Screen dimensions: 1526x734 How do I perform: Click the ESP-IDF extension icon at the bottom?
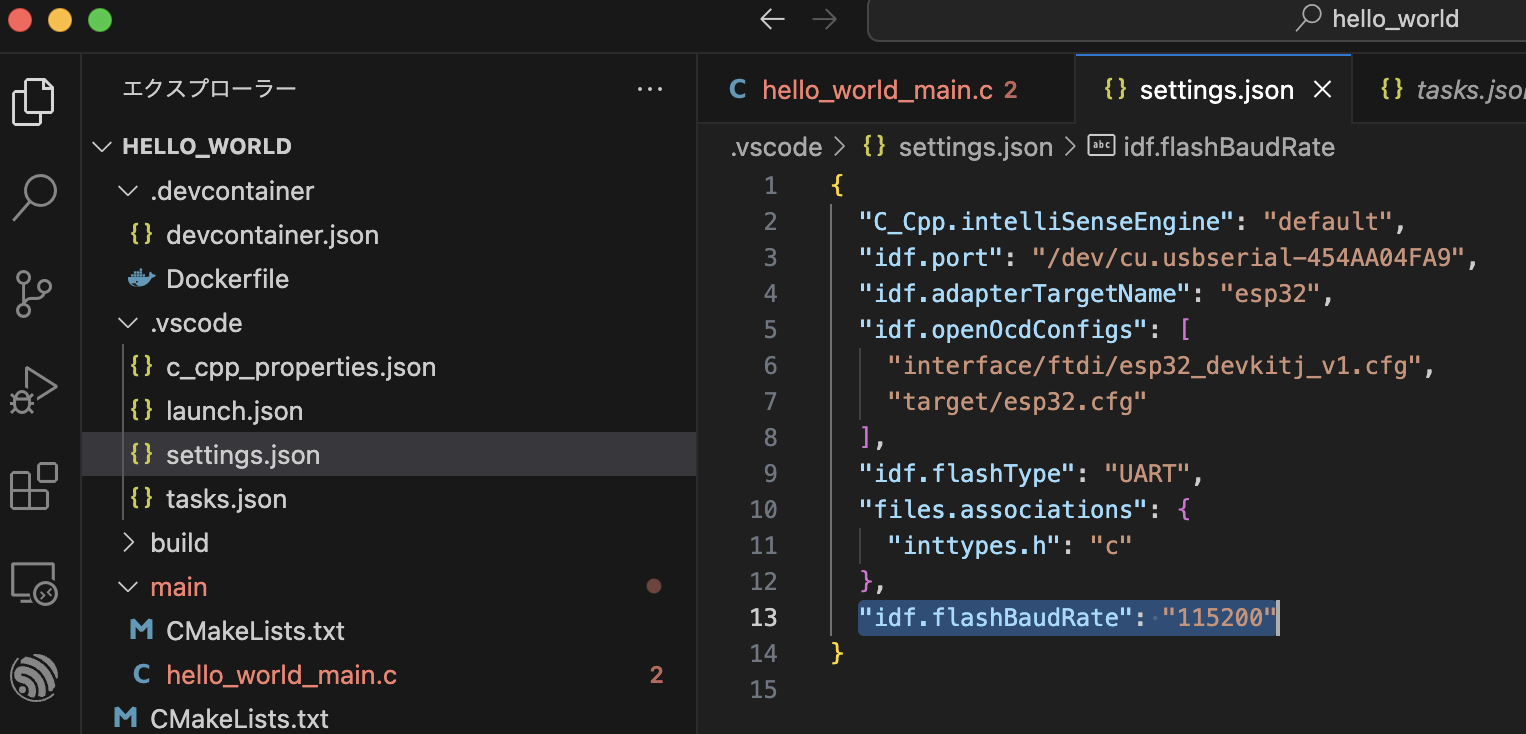[x=35, y=677]
